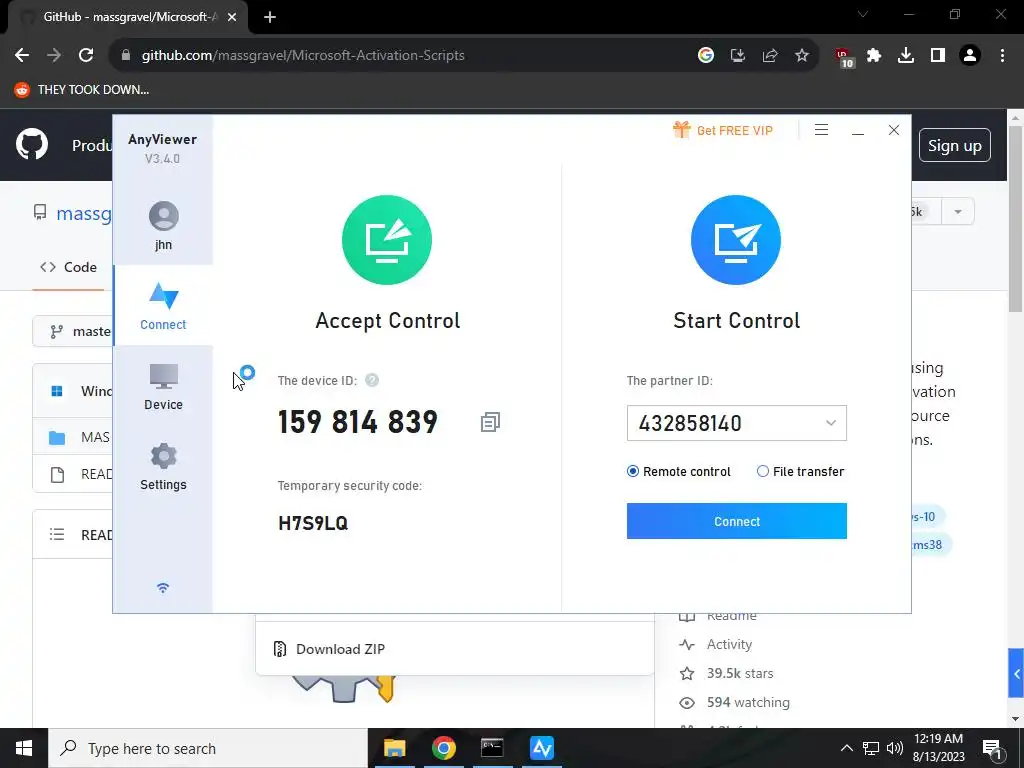Click the Get FREE VIP gift link
The height and width of the screenshot is (768, 1024).
[723, 130]
